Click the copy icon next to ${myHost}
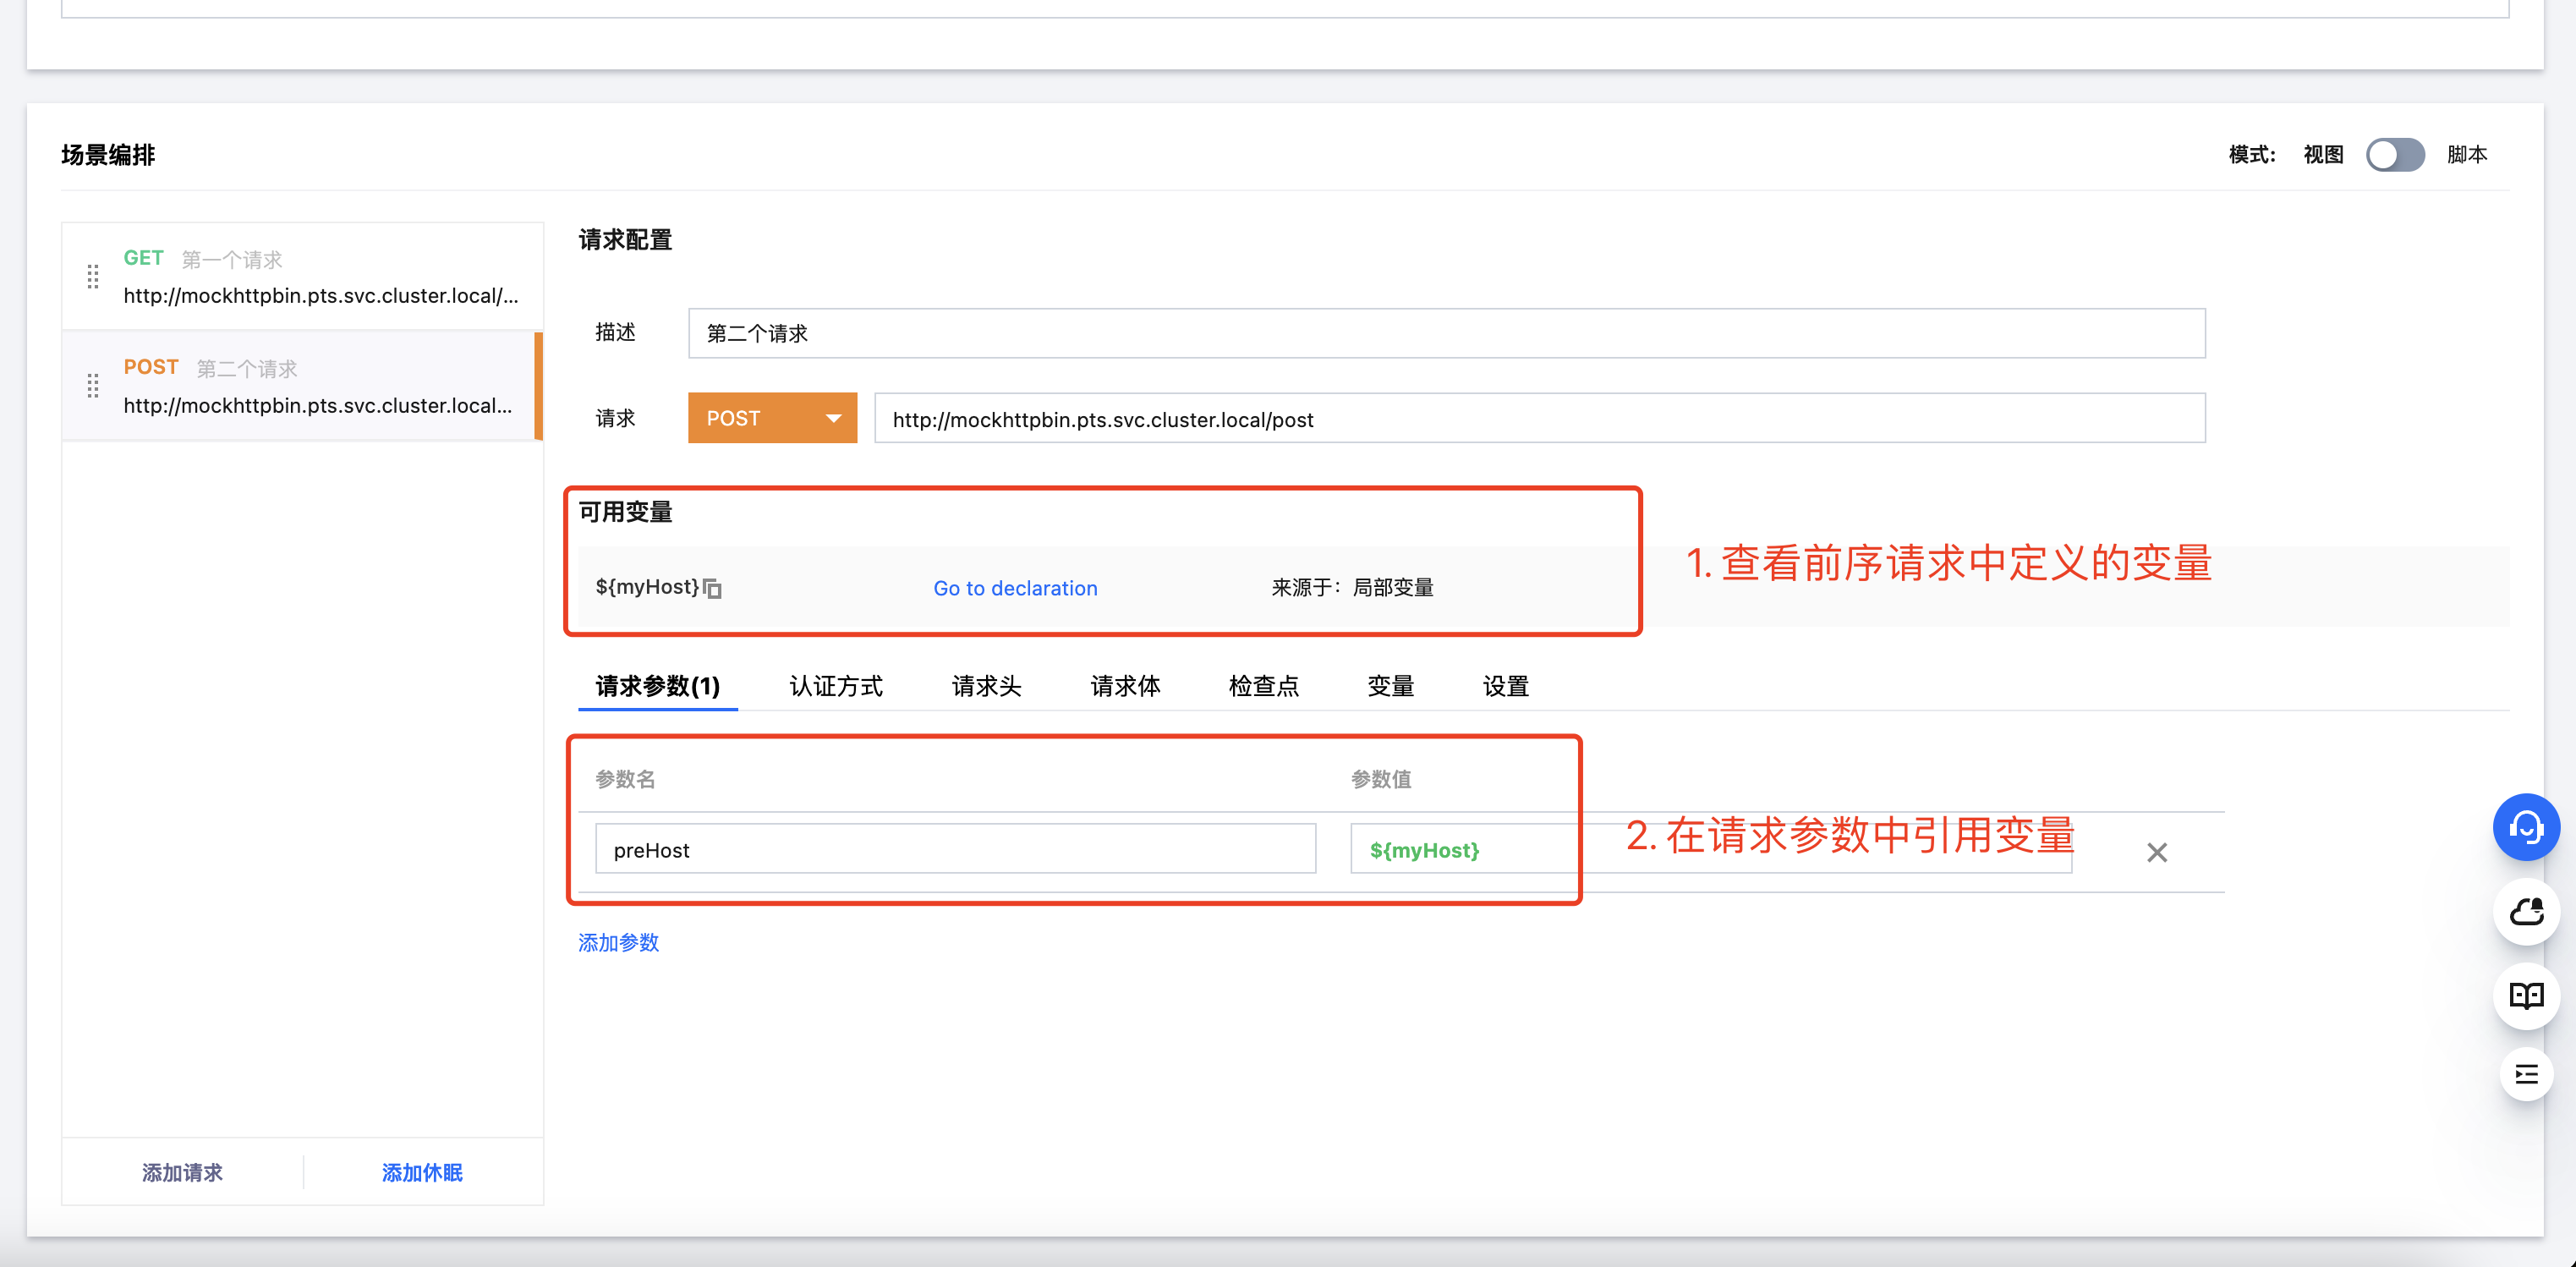The height and width of the screenshot is (1267, 2576). pos(712,588)
